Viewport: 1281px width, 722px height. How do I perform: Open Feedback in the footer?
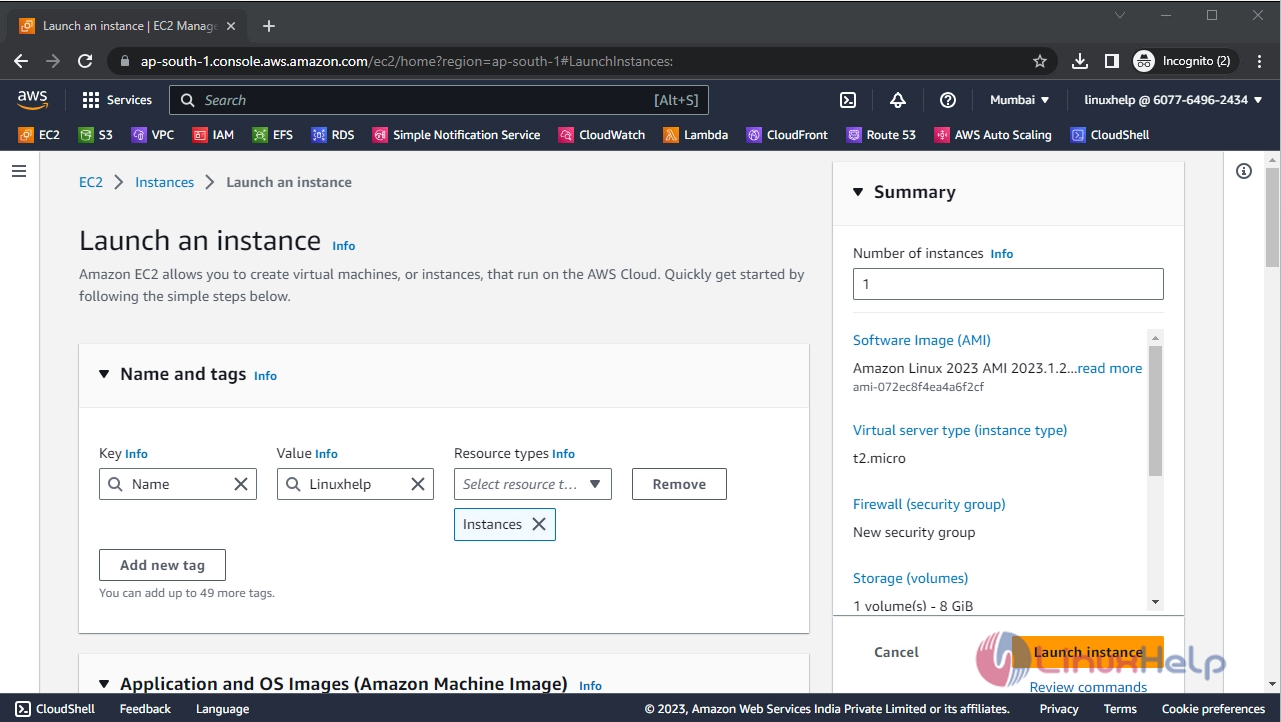coord(145,709)
